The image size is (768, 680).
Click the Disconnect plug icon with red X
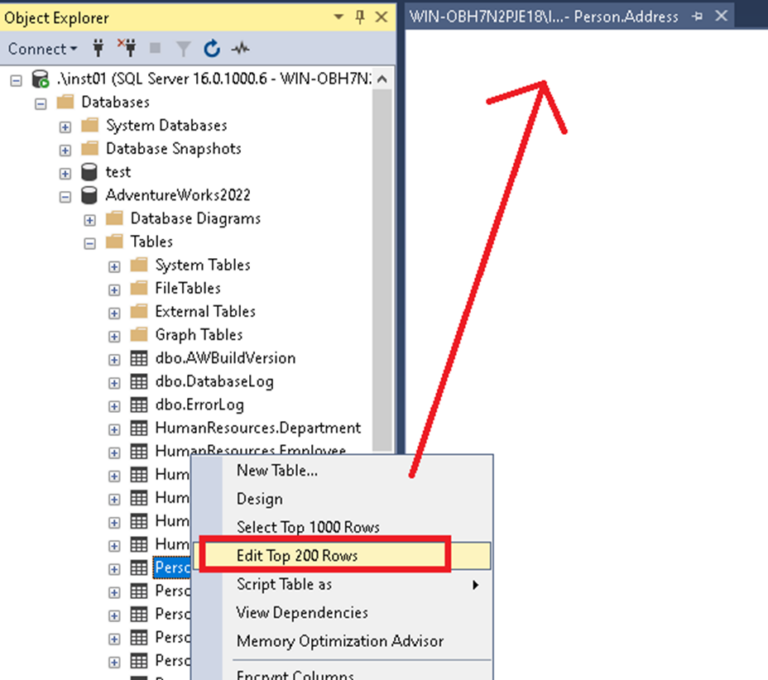point(126,48)
